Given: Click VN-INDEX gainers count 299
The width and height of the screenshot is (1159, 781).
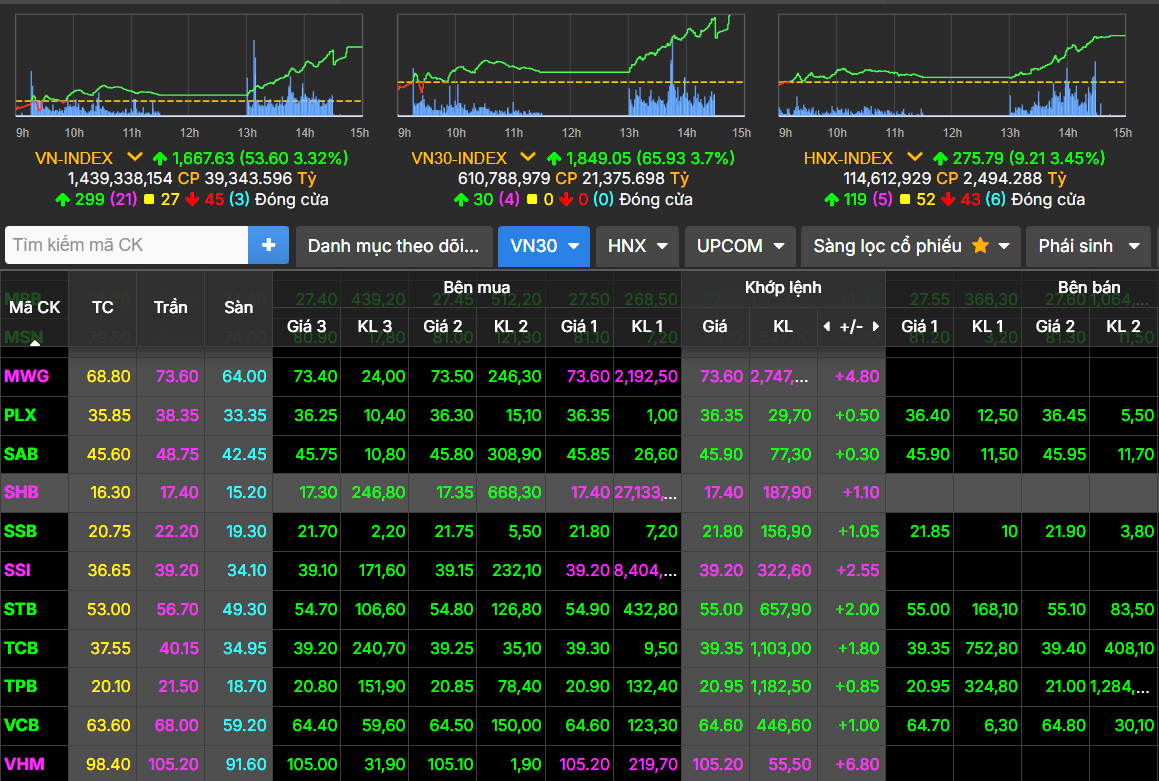Looking at the screenshot, I should click(x=89, y=199).
